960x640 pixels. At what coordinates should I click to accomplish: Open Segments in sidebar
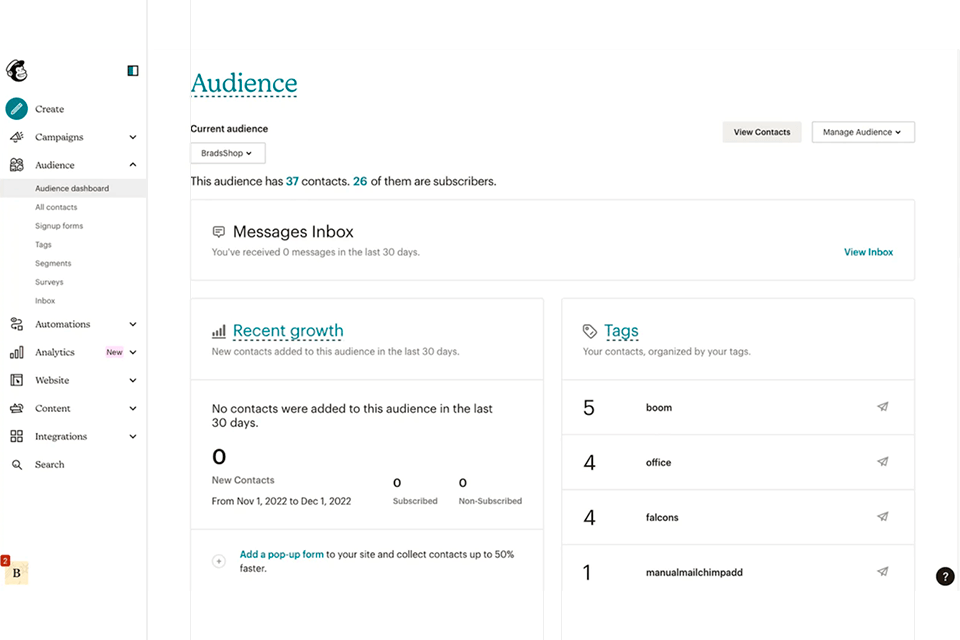click(x=53, y=263)
